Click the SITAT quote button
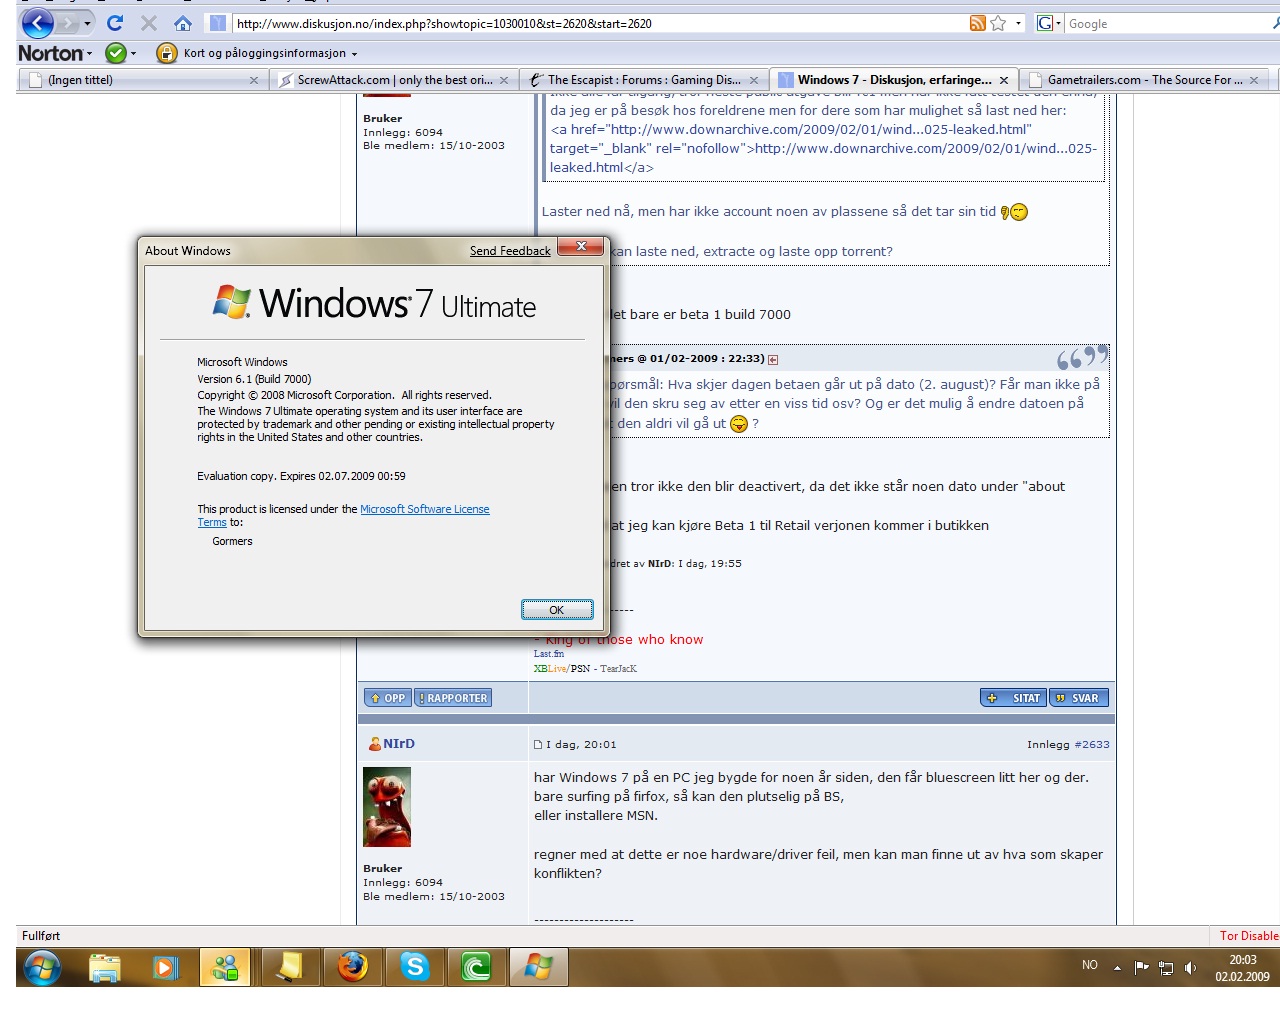The width and height of the screenshot is (1280, 1024). (x=1014, y=698)
